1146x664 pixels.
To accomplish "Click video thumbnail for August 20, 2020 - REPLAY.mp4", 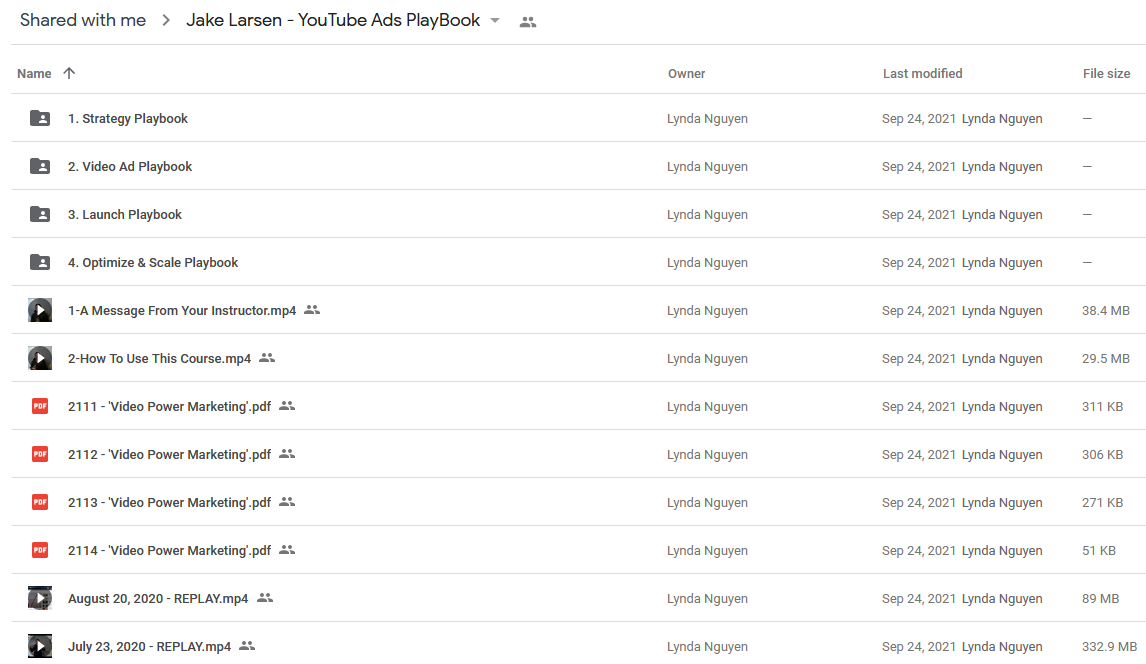I will point(40,598).
